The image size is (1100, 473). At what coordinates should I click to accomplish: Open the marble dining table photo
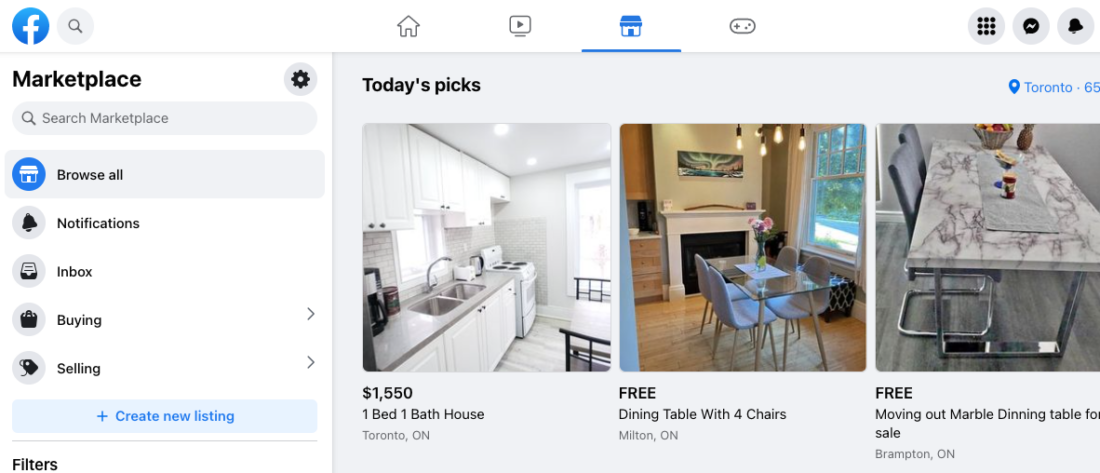[x=987, y=247]
